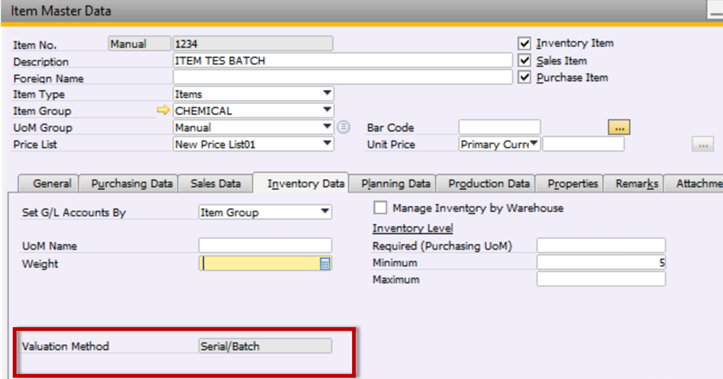723x379 pixels.
Task: Click the Required (Purchasing UoM) field
Action: pyautogui.click(x=601, y=245)
